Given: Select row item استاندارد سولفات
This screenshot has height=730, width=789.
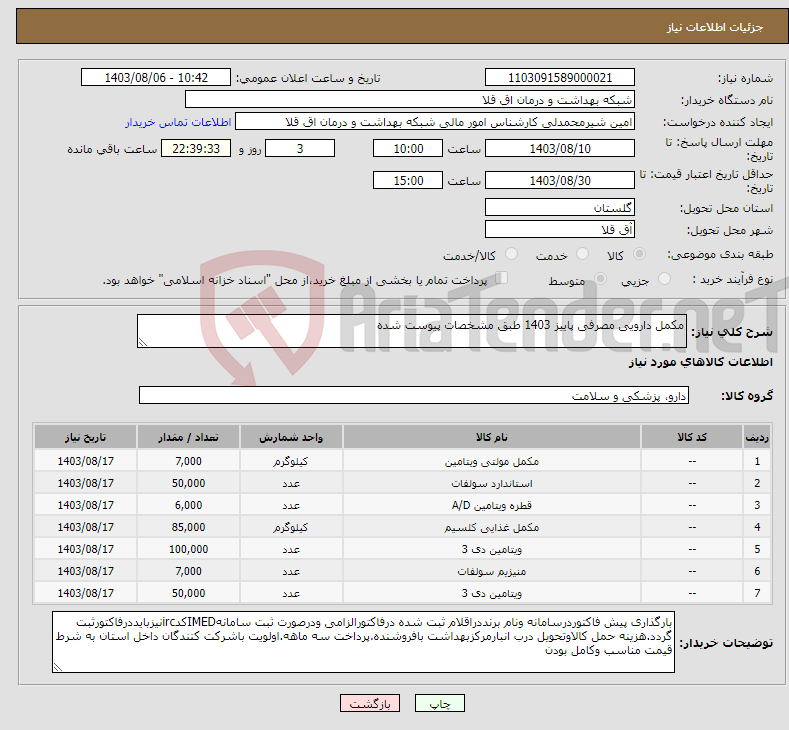Looking at the screenshot, I should 492,483.
